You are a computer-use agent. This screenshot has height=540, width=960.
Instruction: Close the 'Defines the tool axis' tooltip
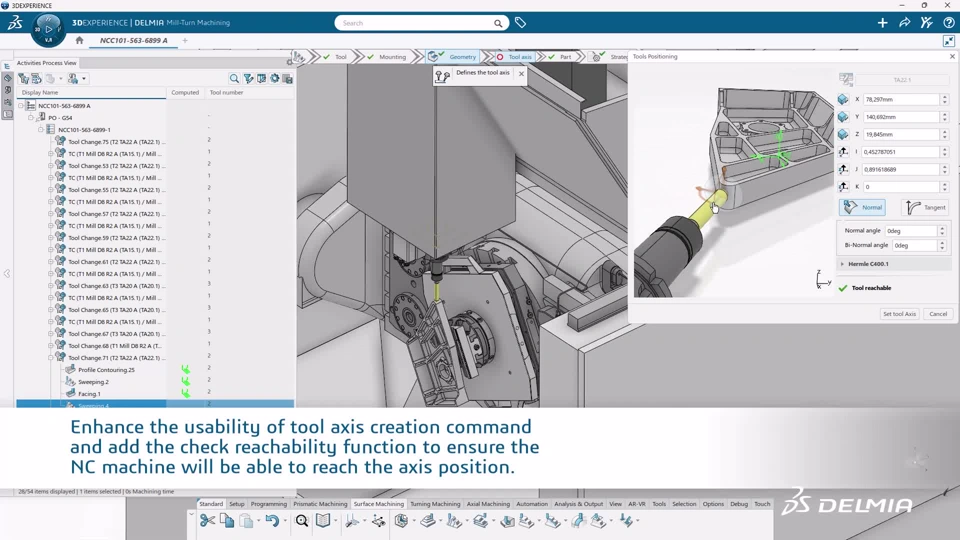pos(521,73)
